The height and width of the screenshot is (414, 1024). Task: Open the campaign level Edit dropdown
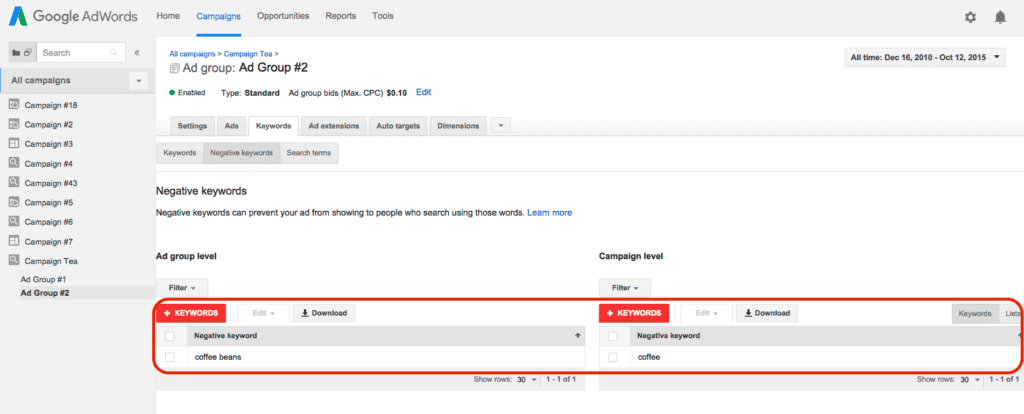pos(707,313)
